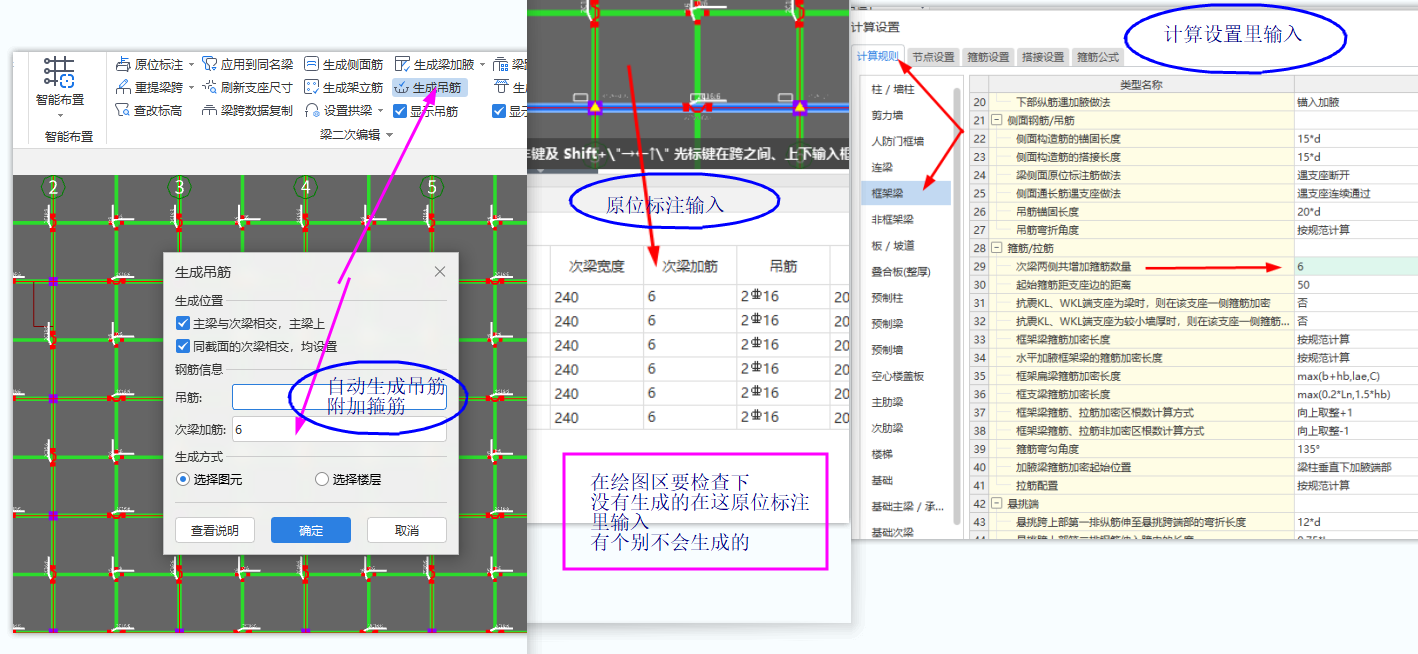Click the 查看说明 button
The image size is (1418, 654).
click(215, 530)
